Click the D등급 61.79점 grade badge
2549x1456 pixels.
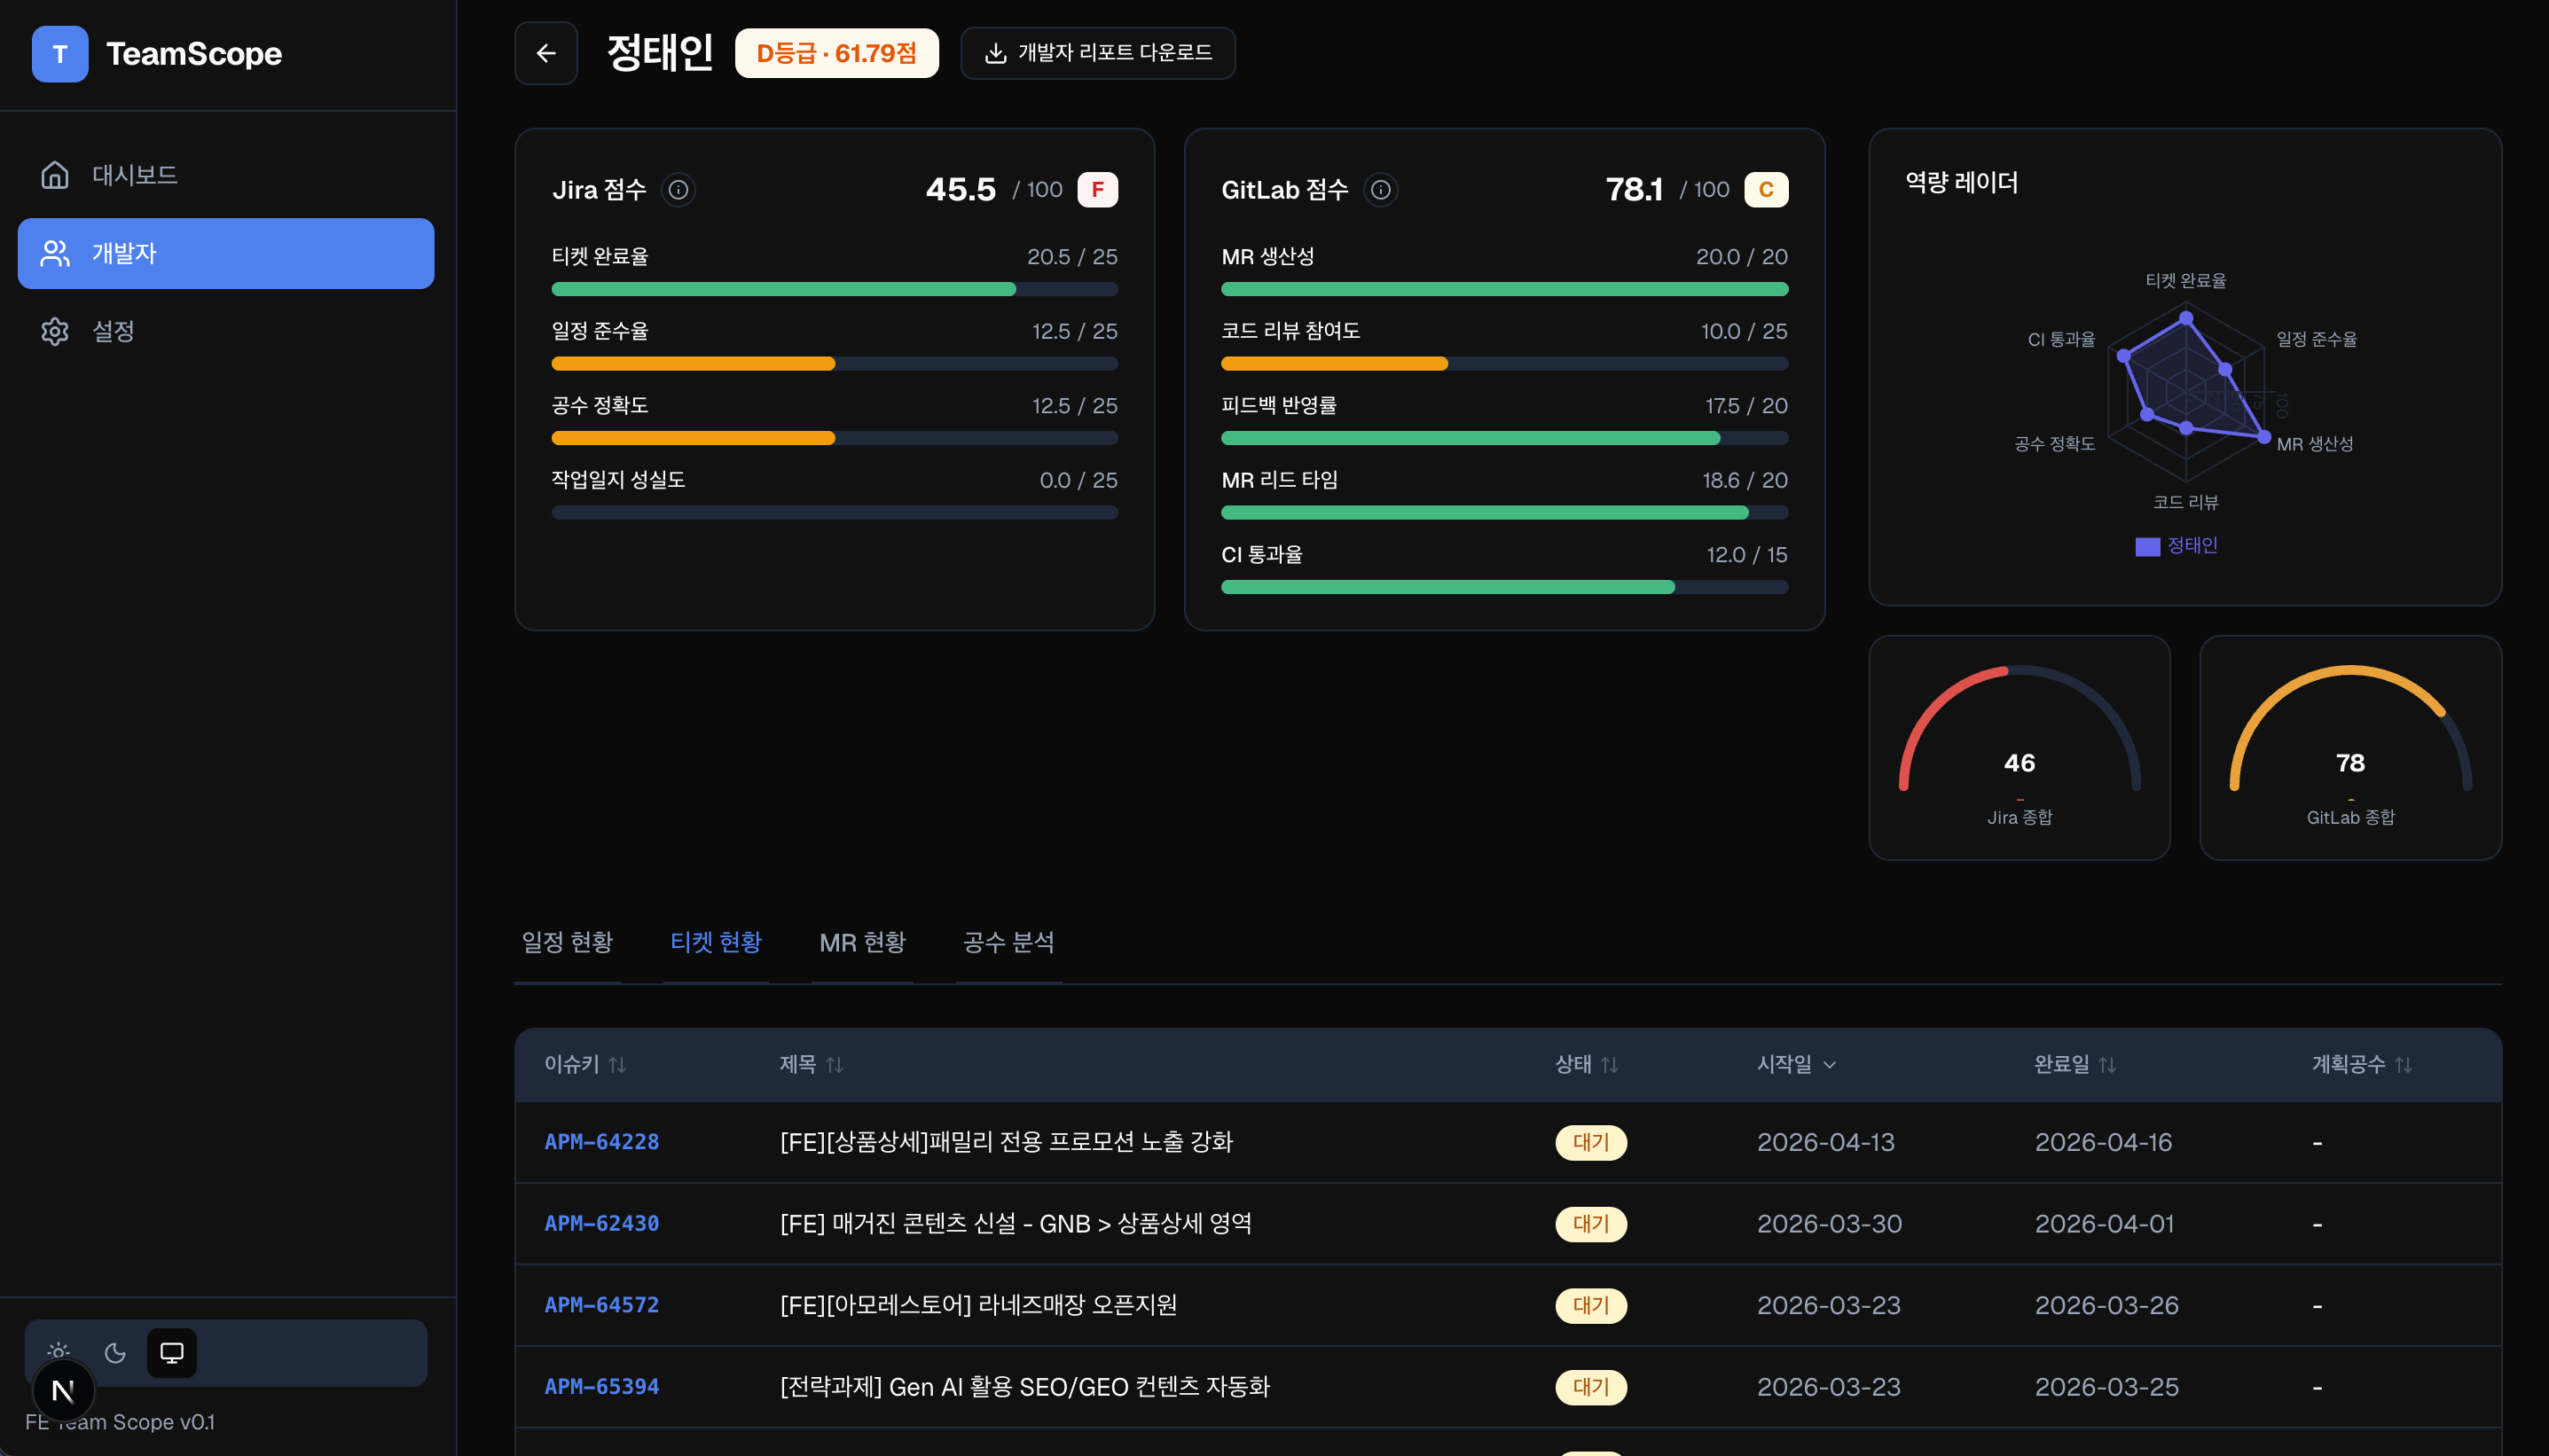point(836,53)
